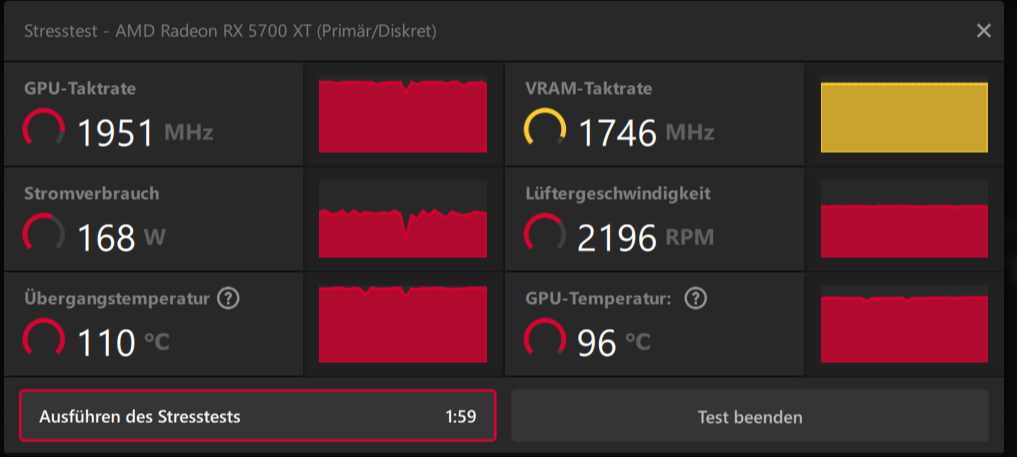Click the Übergangstemperatur label text
Screen dimensions: 1017x457
pyautogui.click(x=117, y=299)
